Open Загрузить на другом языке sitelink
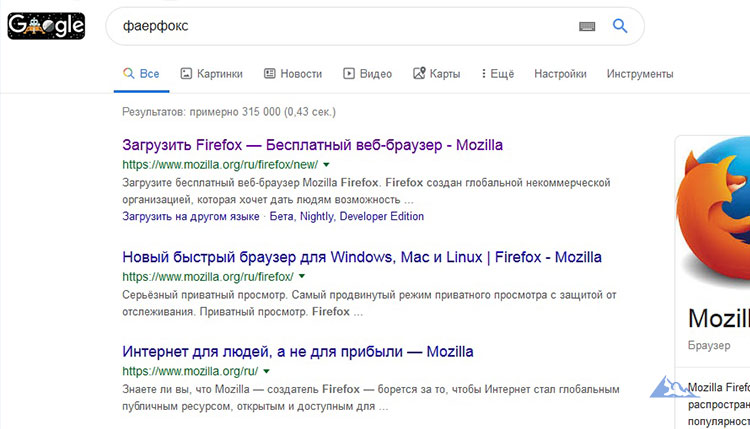The image size is (750, 429). (x=191, y=216)
